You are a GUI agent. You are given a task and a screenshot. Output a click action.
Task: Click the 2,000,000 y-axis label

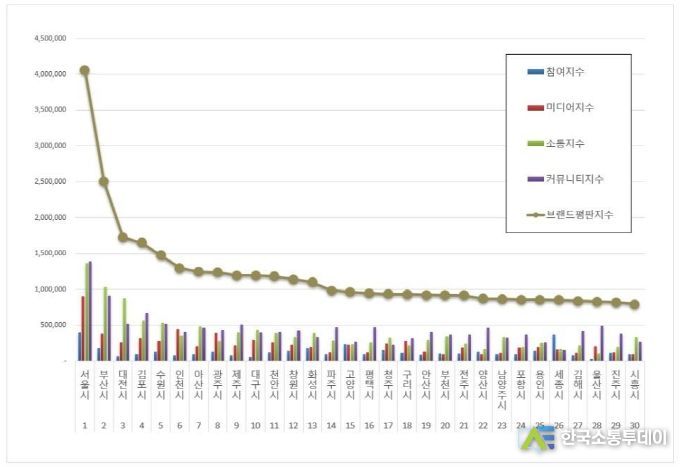point(50,217)
